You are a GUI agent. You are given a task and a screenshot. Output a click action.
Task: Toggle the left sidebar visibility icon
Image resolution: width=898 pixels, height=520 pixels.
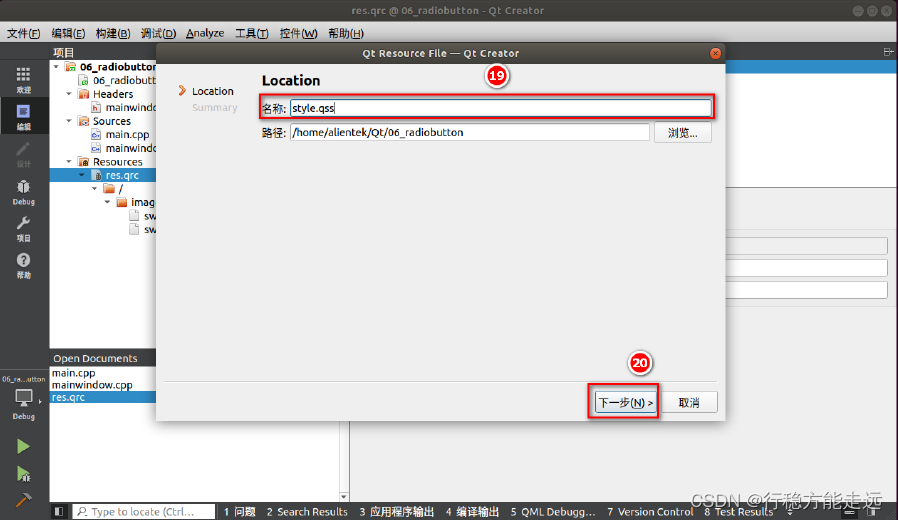58,511
